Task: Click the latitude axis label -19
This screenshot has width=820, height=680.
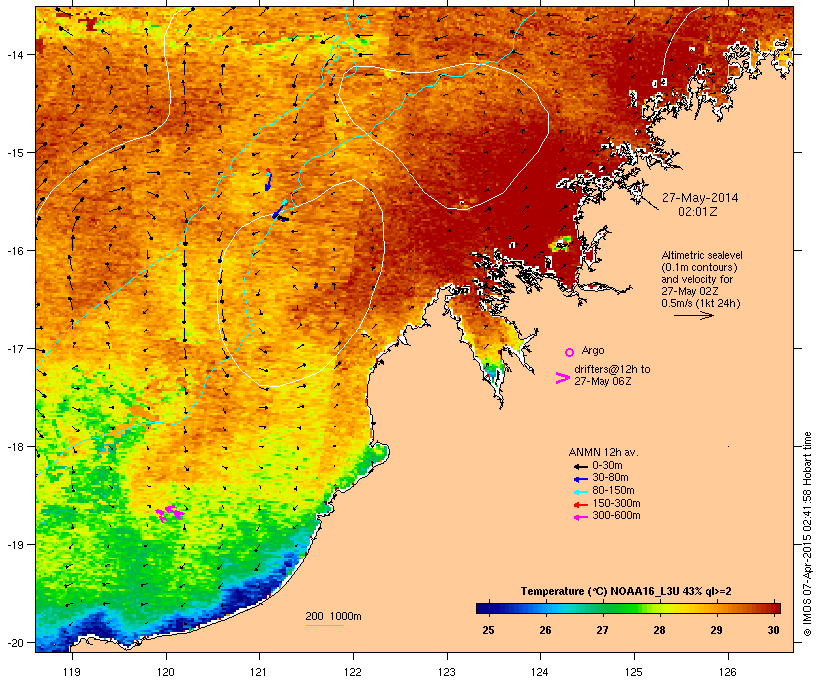Action: coord(15,545)
